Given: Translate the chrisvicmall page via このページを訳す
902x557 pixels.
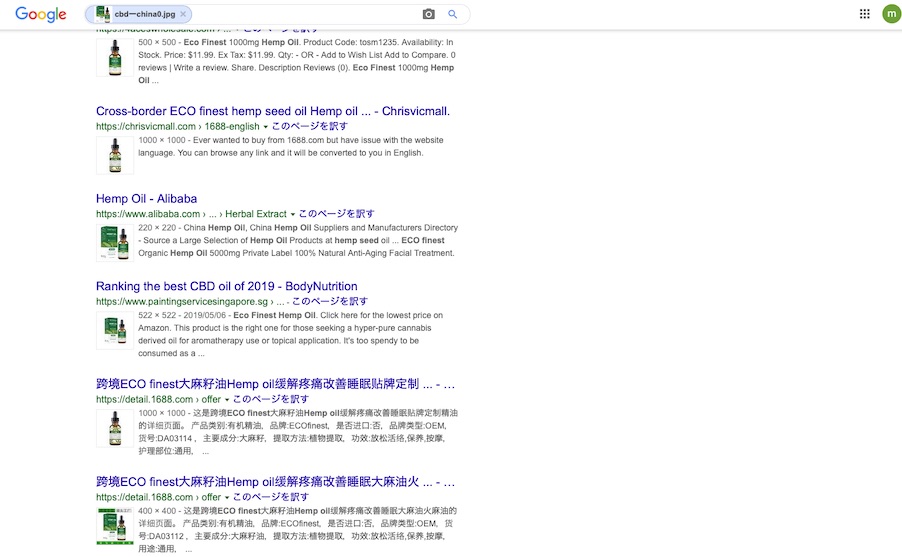Looking at the screenshot, I should [309, 126].
